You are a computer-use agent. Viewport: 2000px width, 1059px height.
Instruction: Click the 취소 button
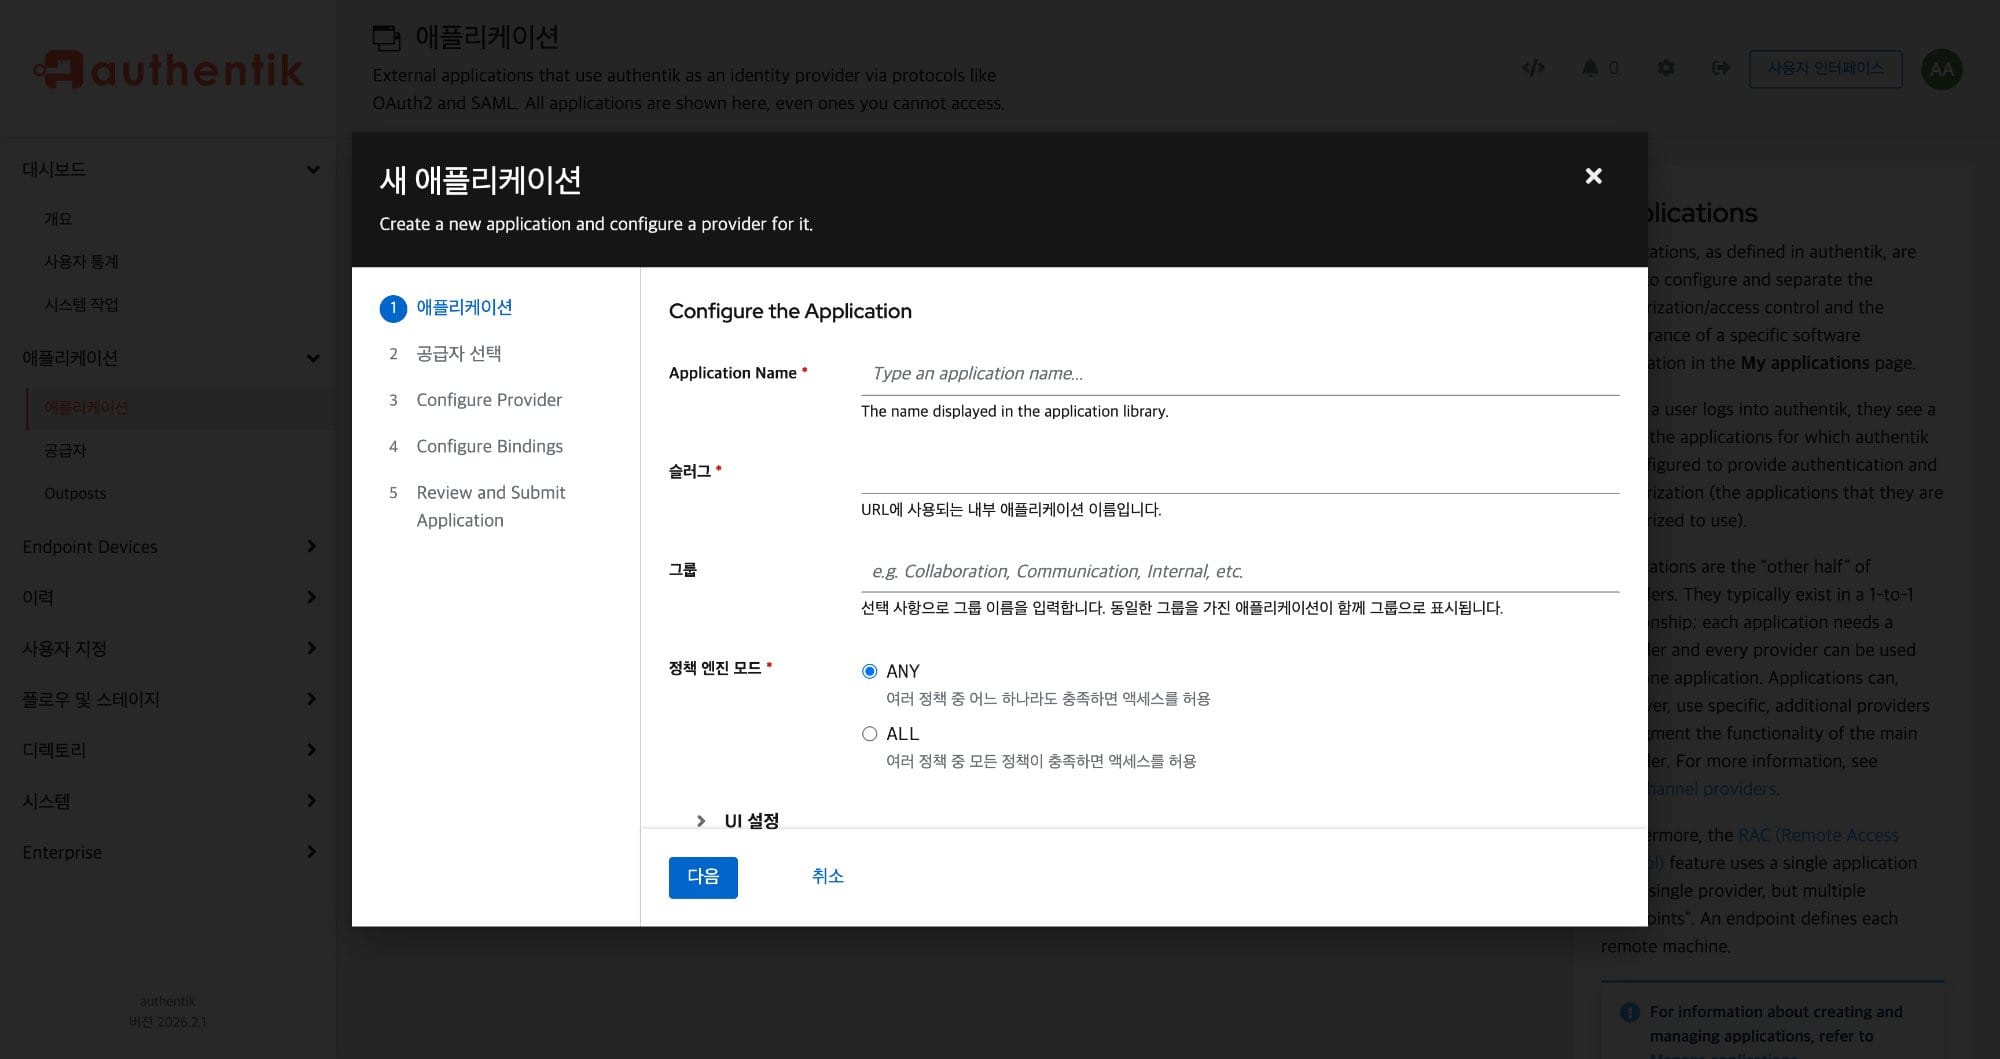click(827, 877)
